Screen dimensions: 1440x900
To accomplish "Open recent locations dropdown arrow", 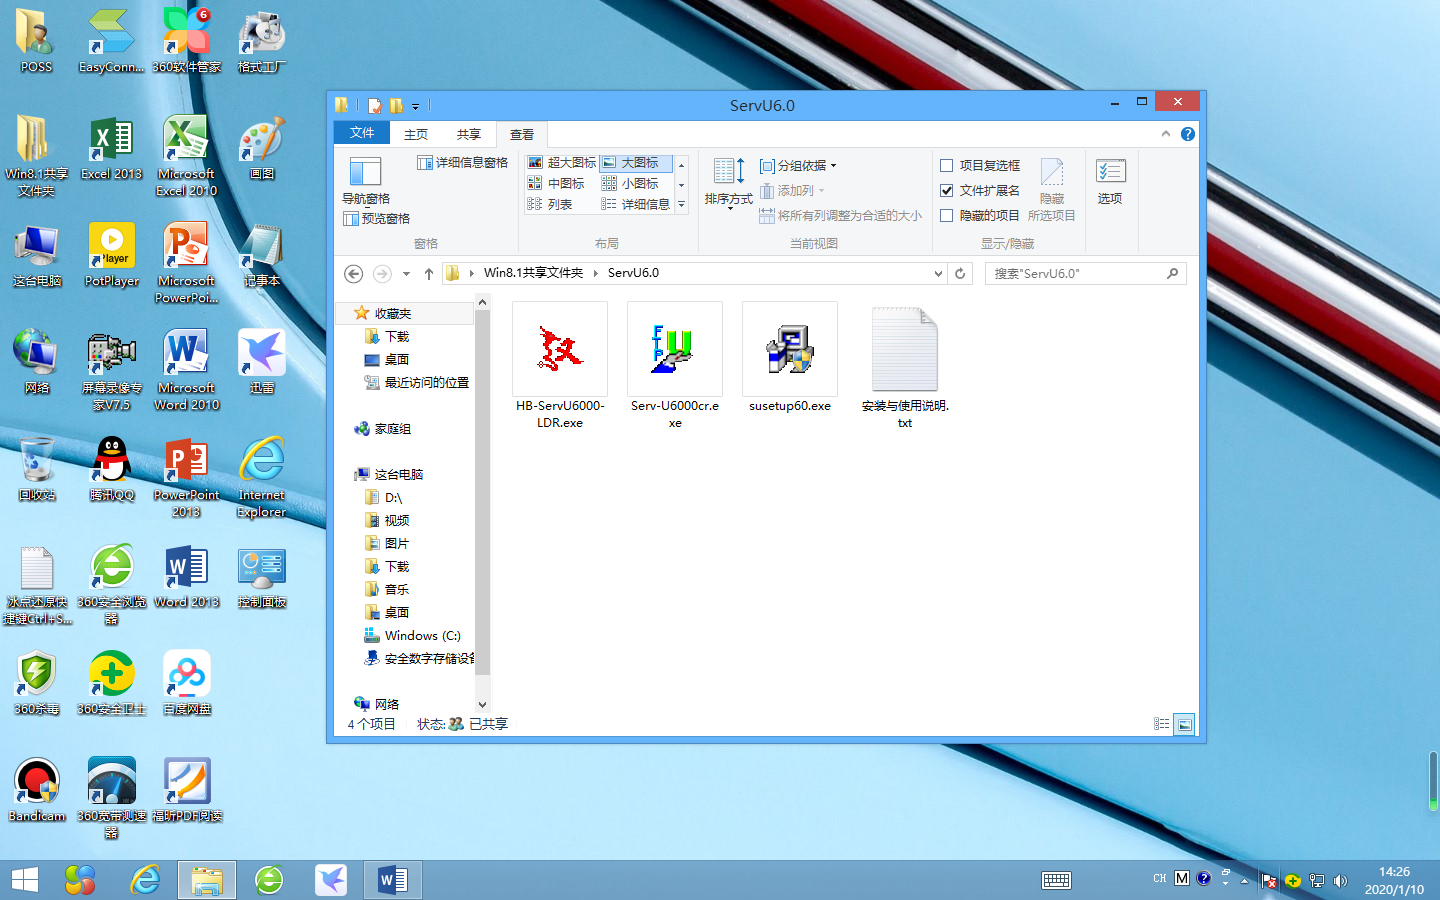I will point(406,273).
